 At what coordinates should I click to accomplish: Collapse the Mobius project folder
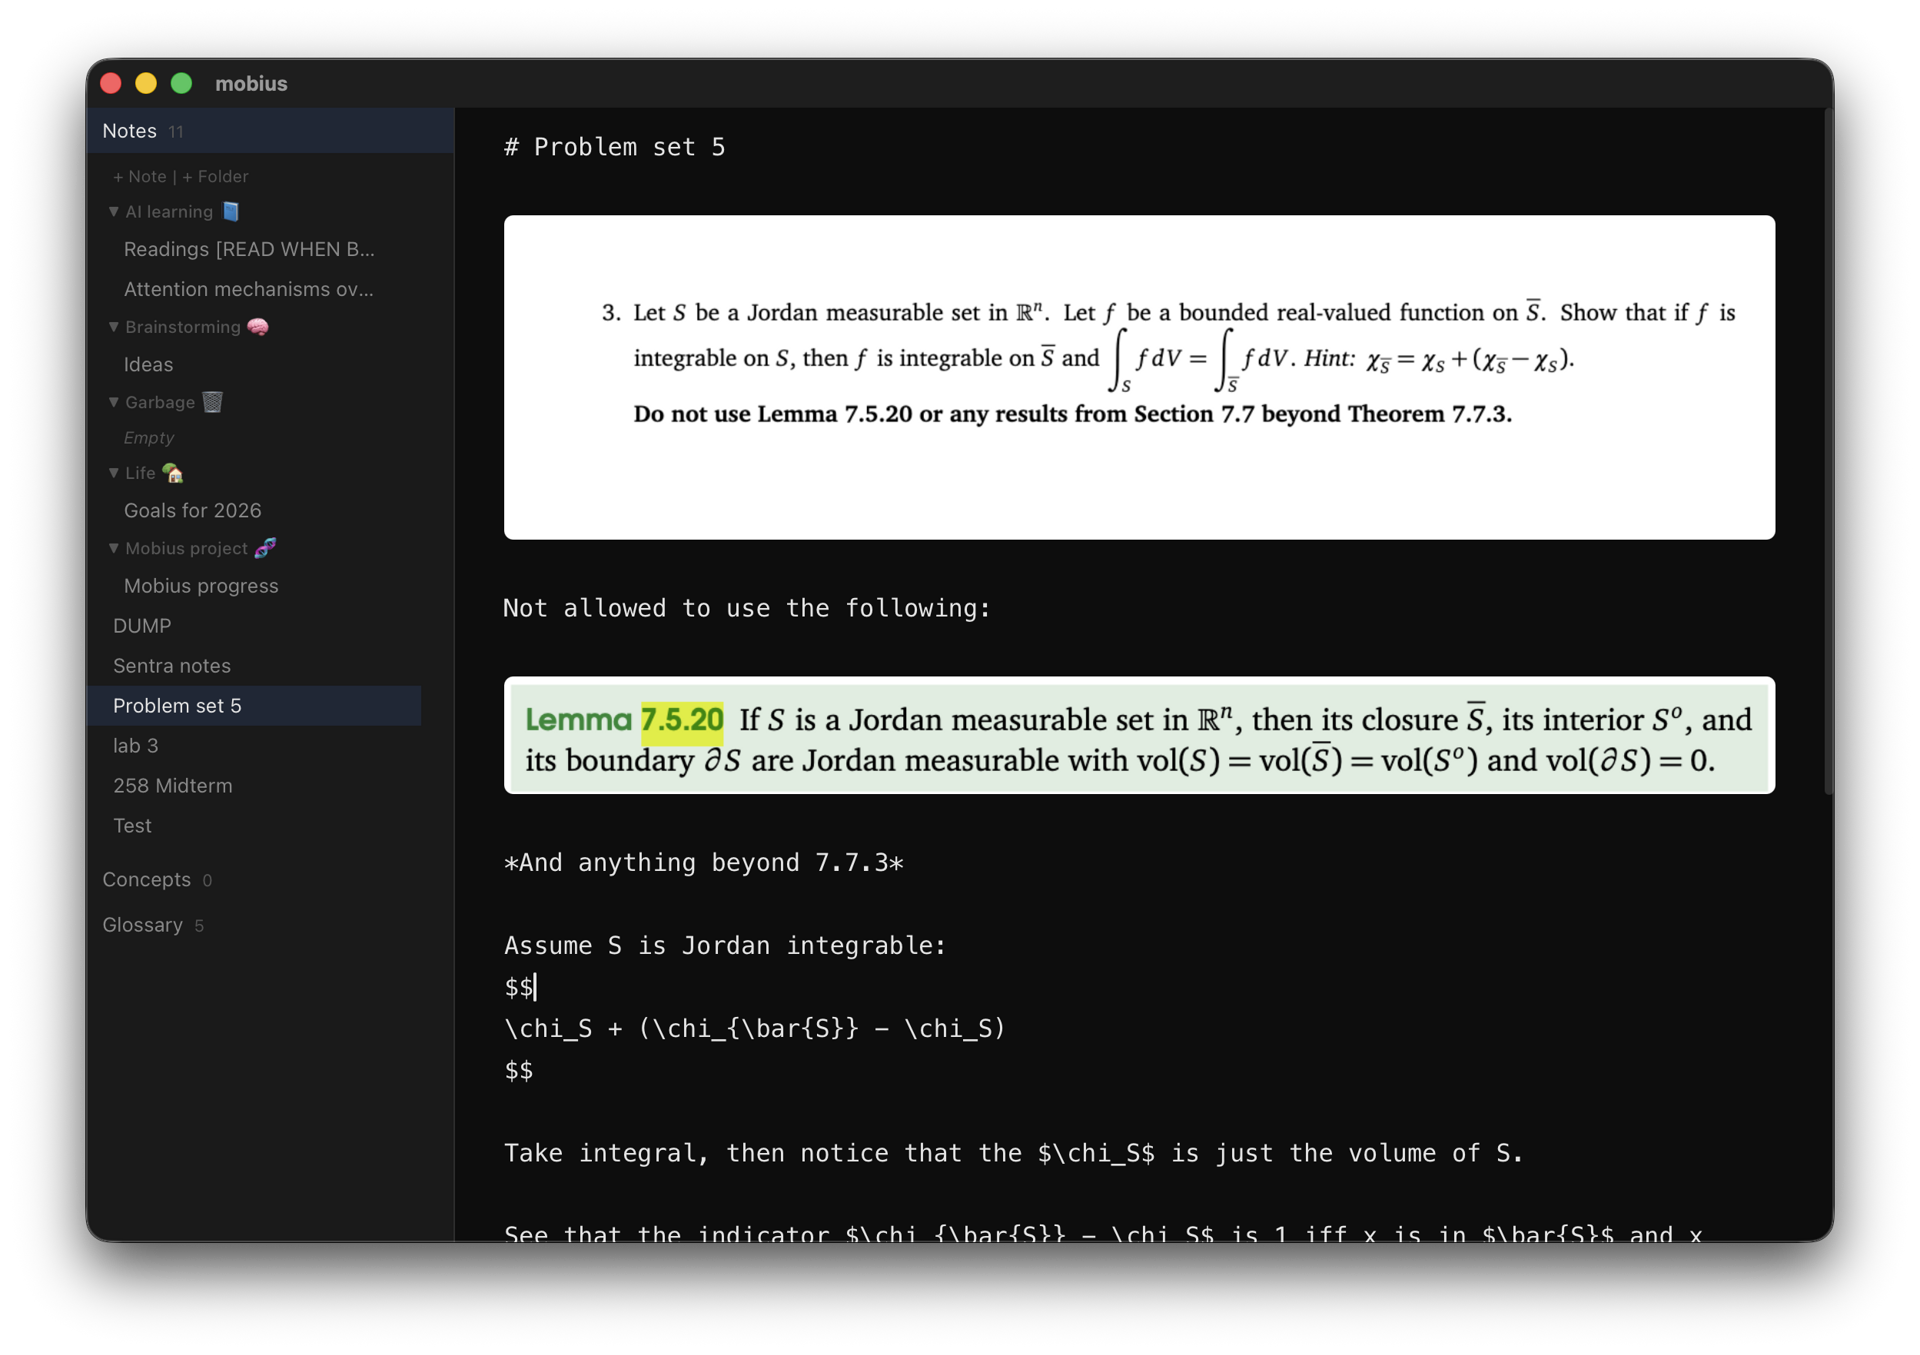pos(113,548)
